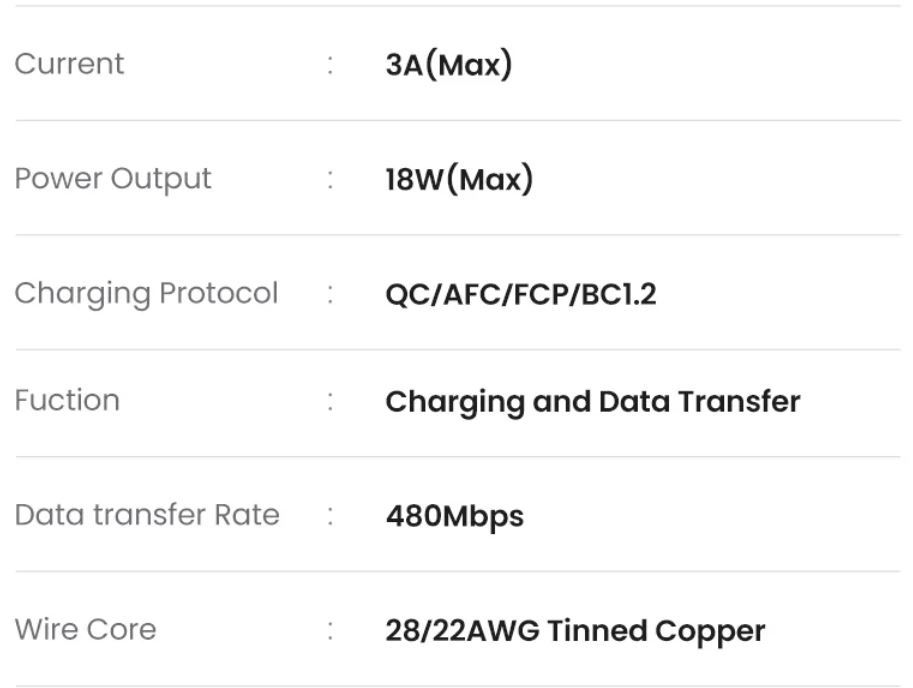
Task: Click the colon separator beside Fuction
Action: [x=330, y=402]
